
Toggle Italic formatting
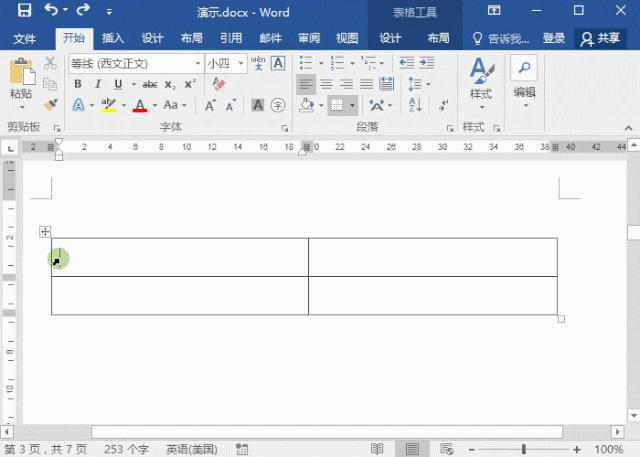point(98,84)
